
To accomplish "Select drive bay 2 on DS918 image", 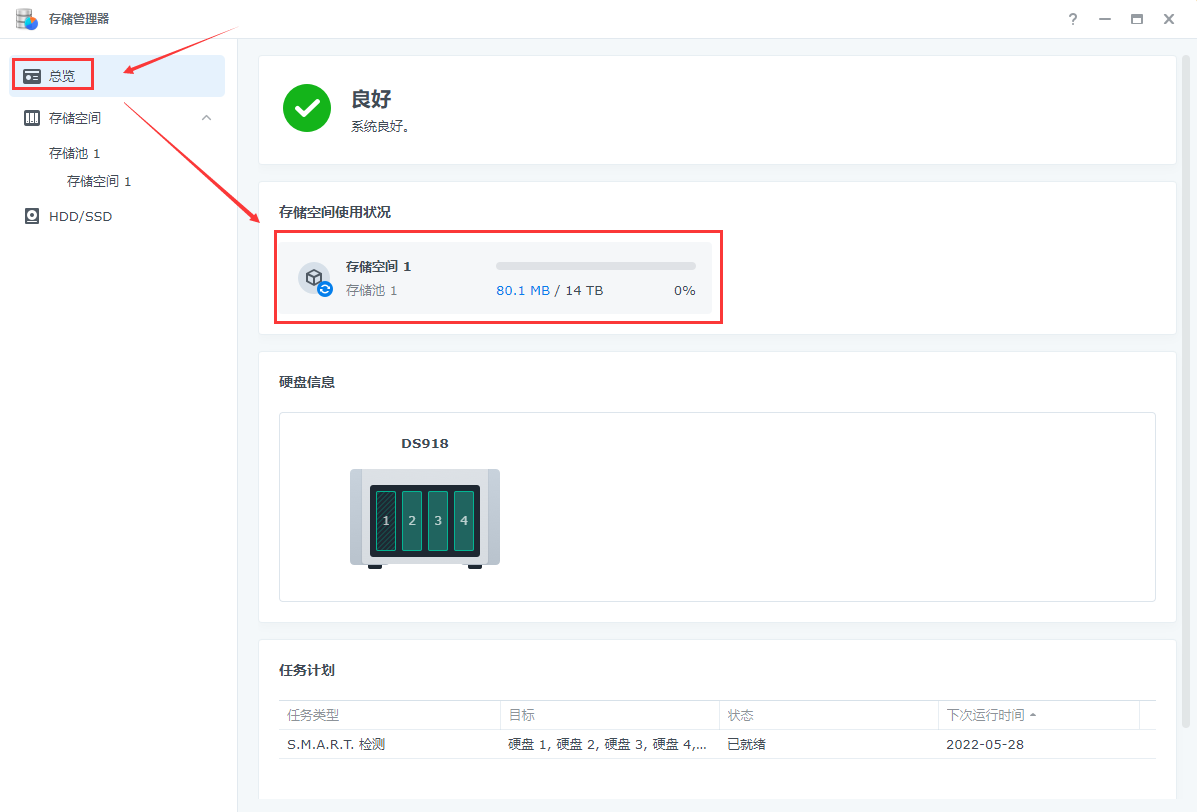I will point(412,521).
